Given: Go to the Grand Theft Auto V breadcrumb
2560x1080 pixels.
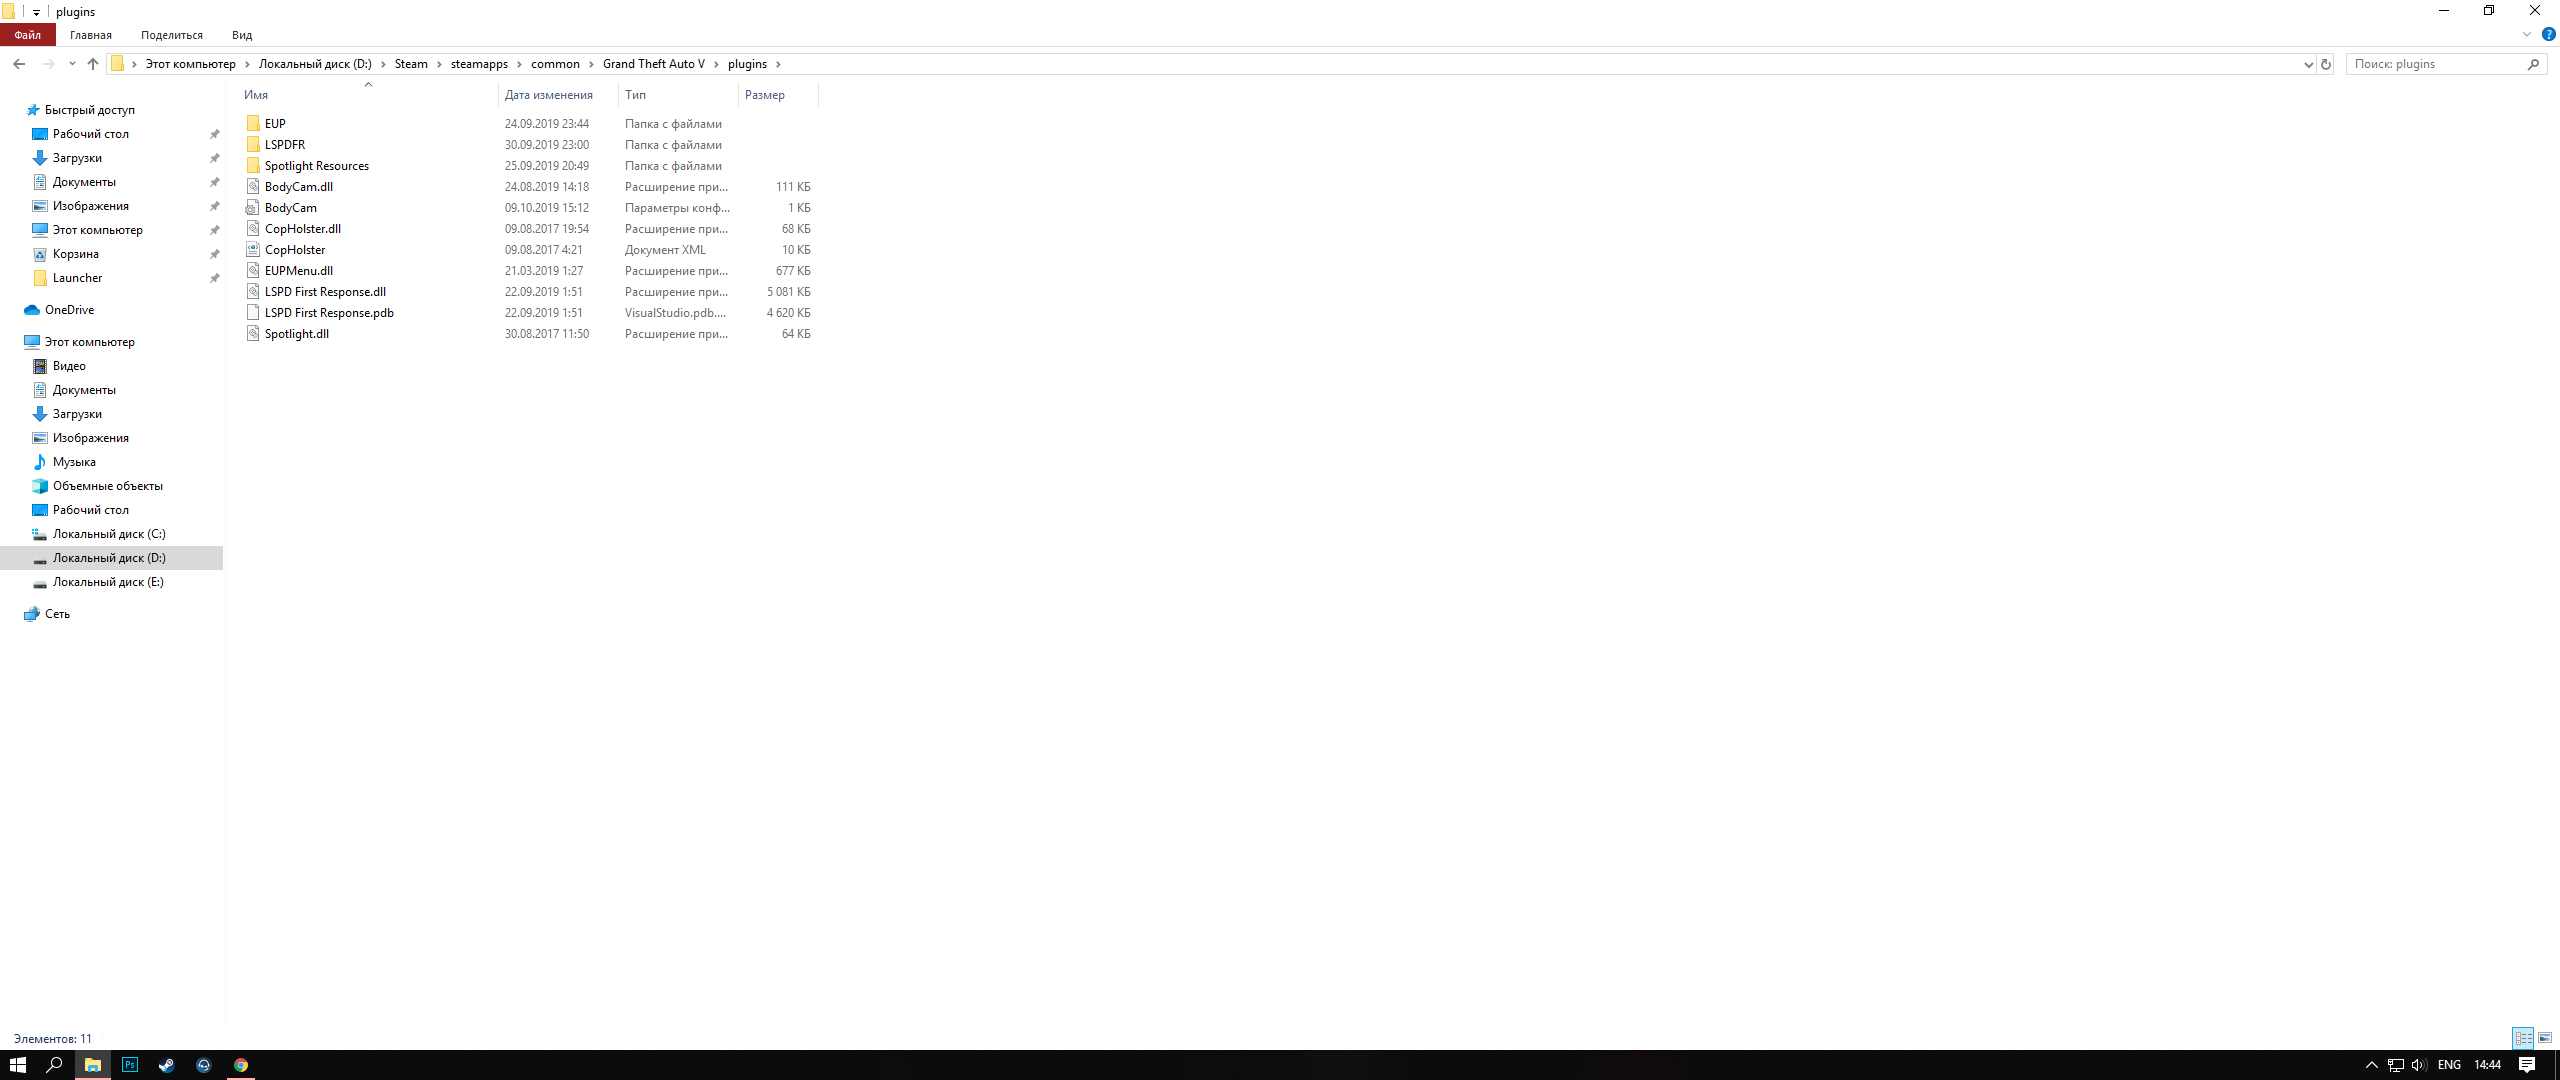Looking at the screenshot, I should (653, 64).
